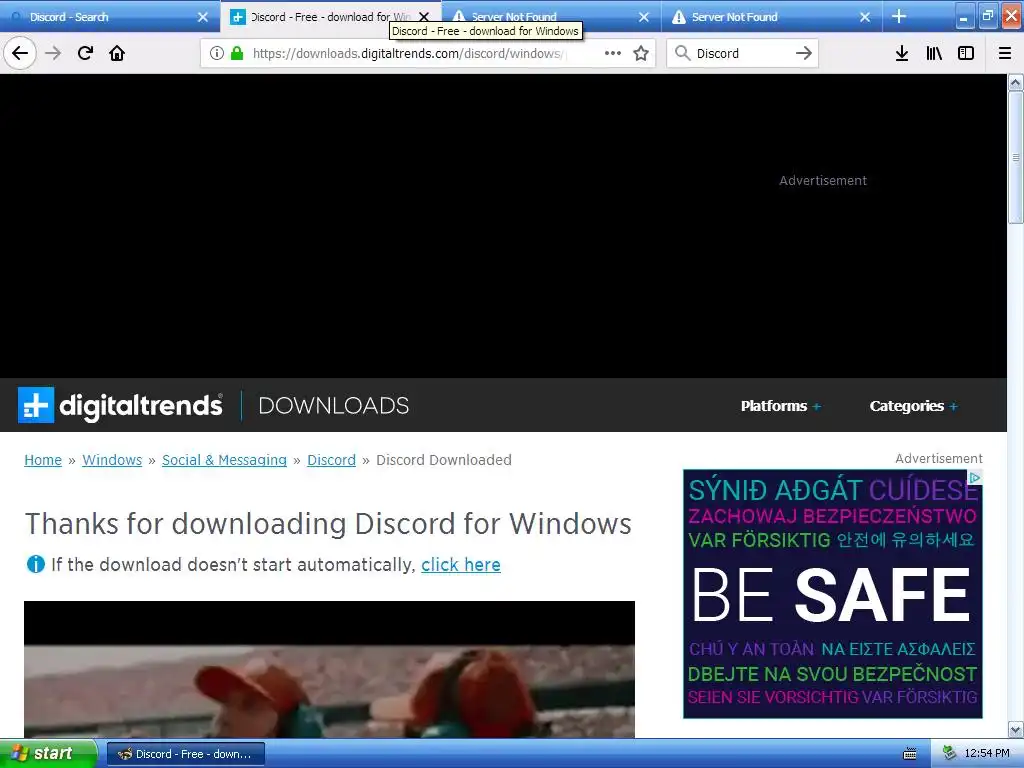Expand the Platforms menu

click(780, 406)
